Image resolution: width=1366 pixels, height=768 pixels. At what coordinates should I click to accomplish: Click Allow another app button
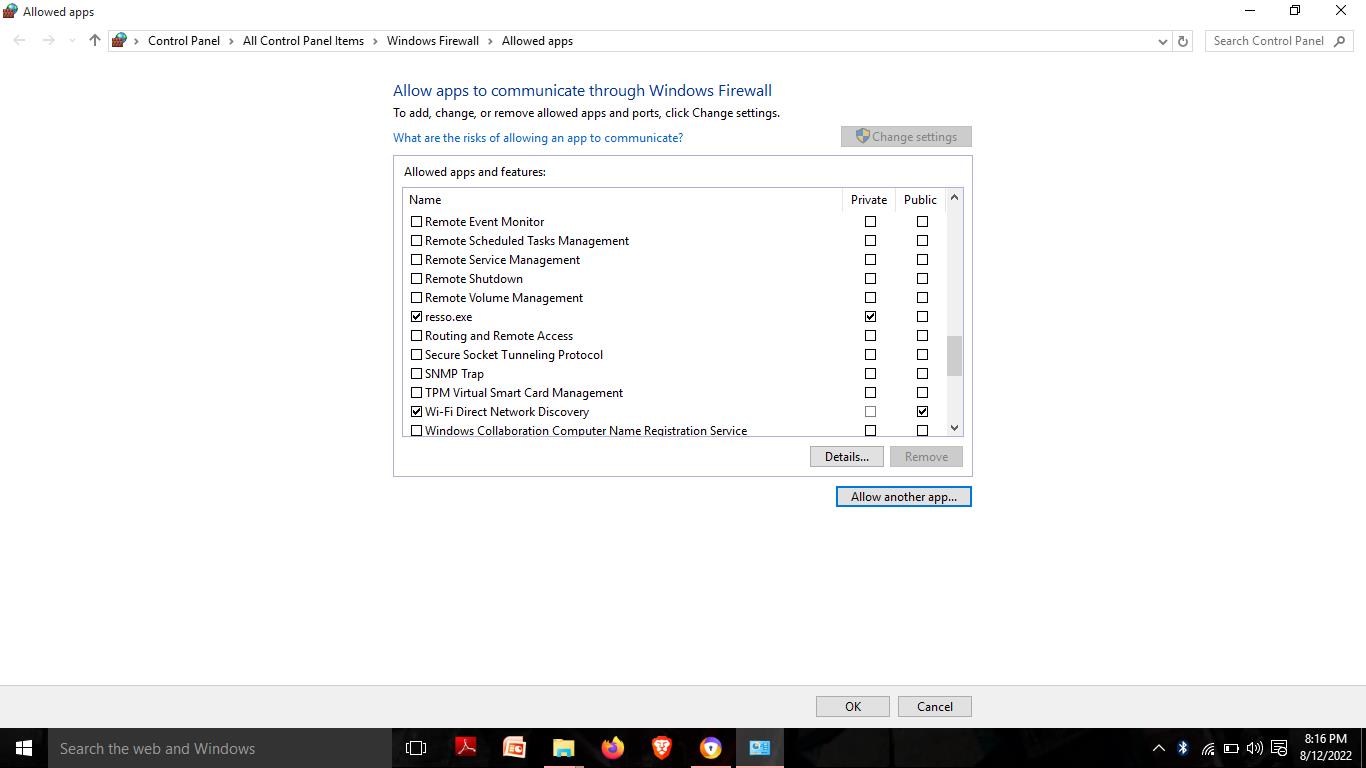904,497
